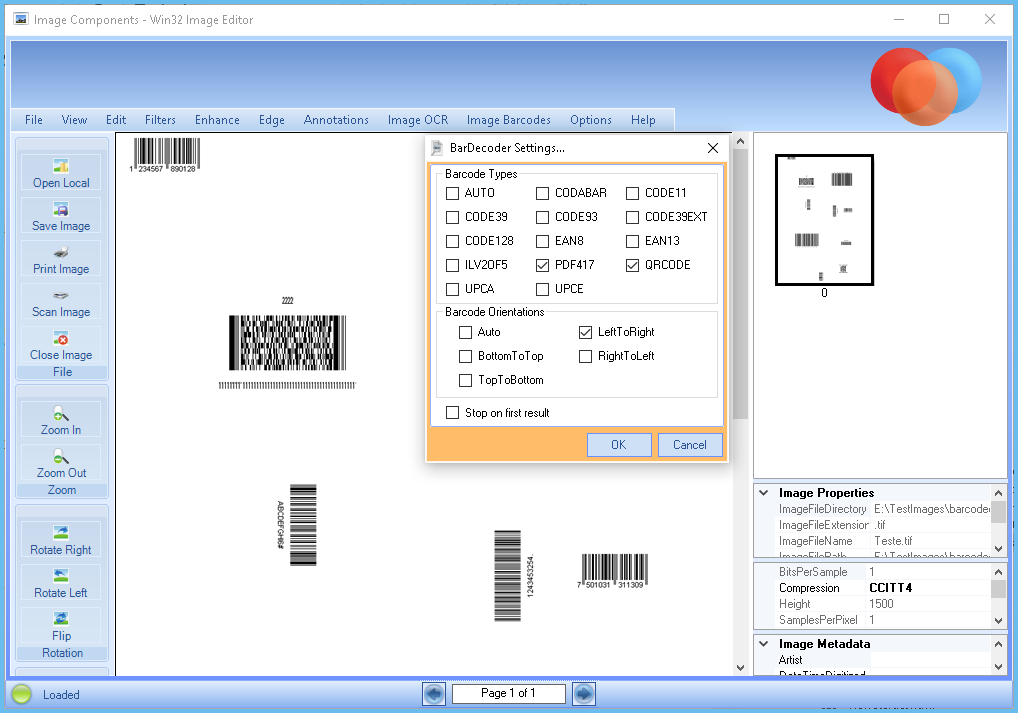Click the Save Image icon
The width and height of the screenshot is (1018, 713).
click(x=61, y=209)
